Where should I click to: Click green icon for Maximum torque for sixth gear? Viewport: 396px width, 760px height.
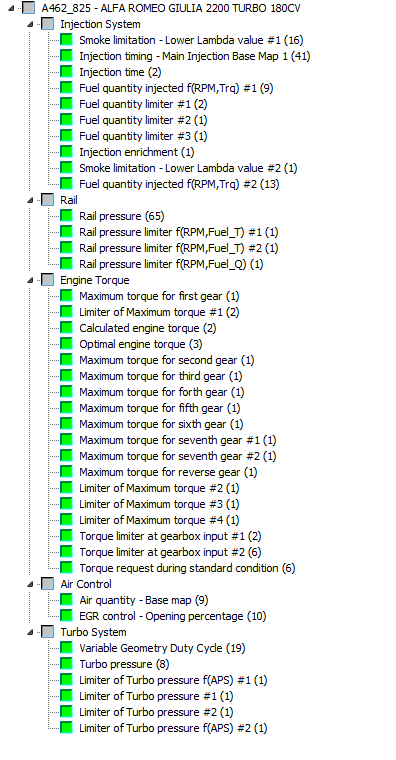pos(66,424)
